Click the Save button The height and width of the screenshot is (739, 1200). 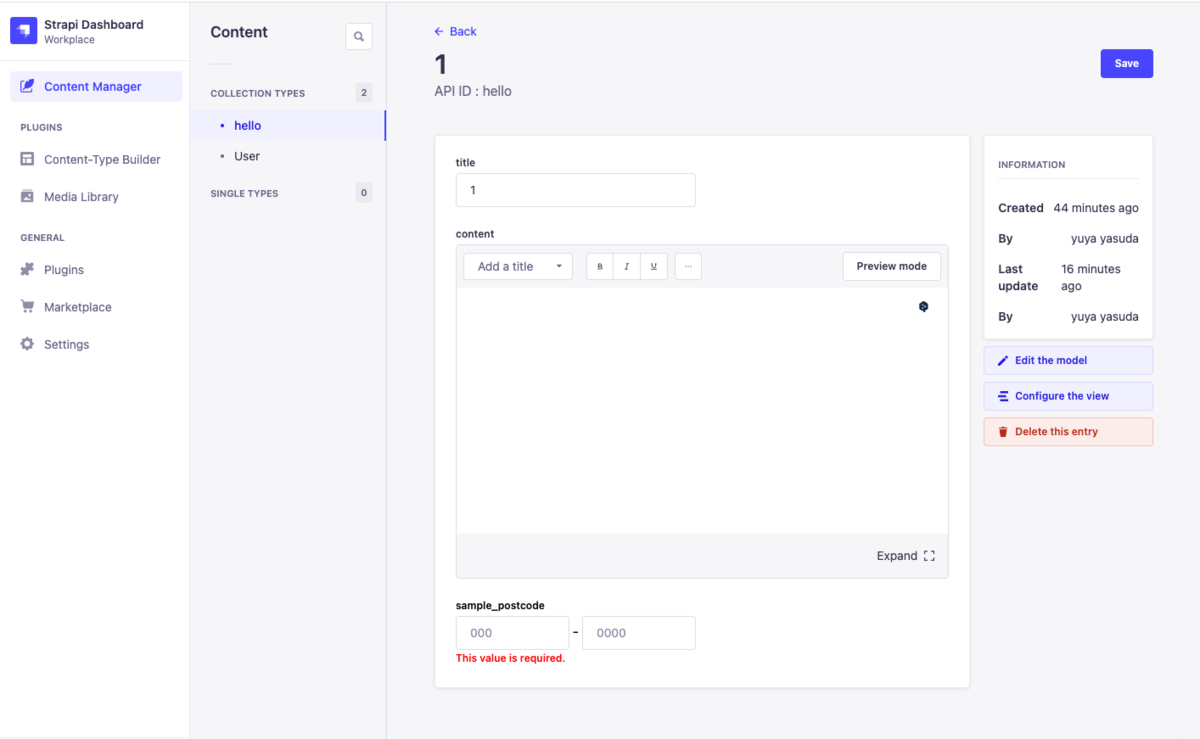coord(1127,63)
